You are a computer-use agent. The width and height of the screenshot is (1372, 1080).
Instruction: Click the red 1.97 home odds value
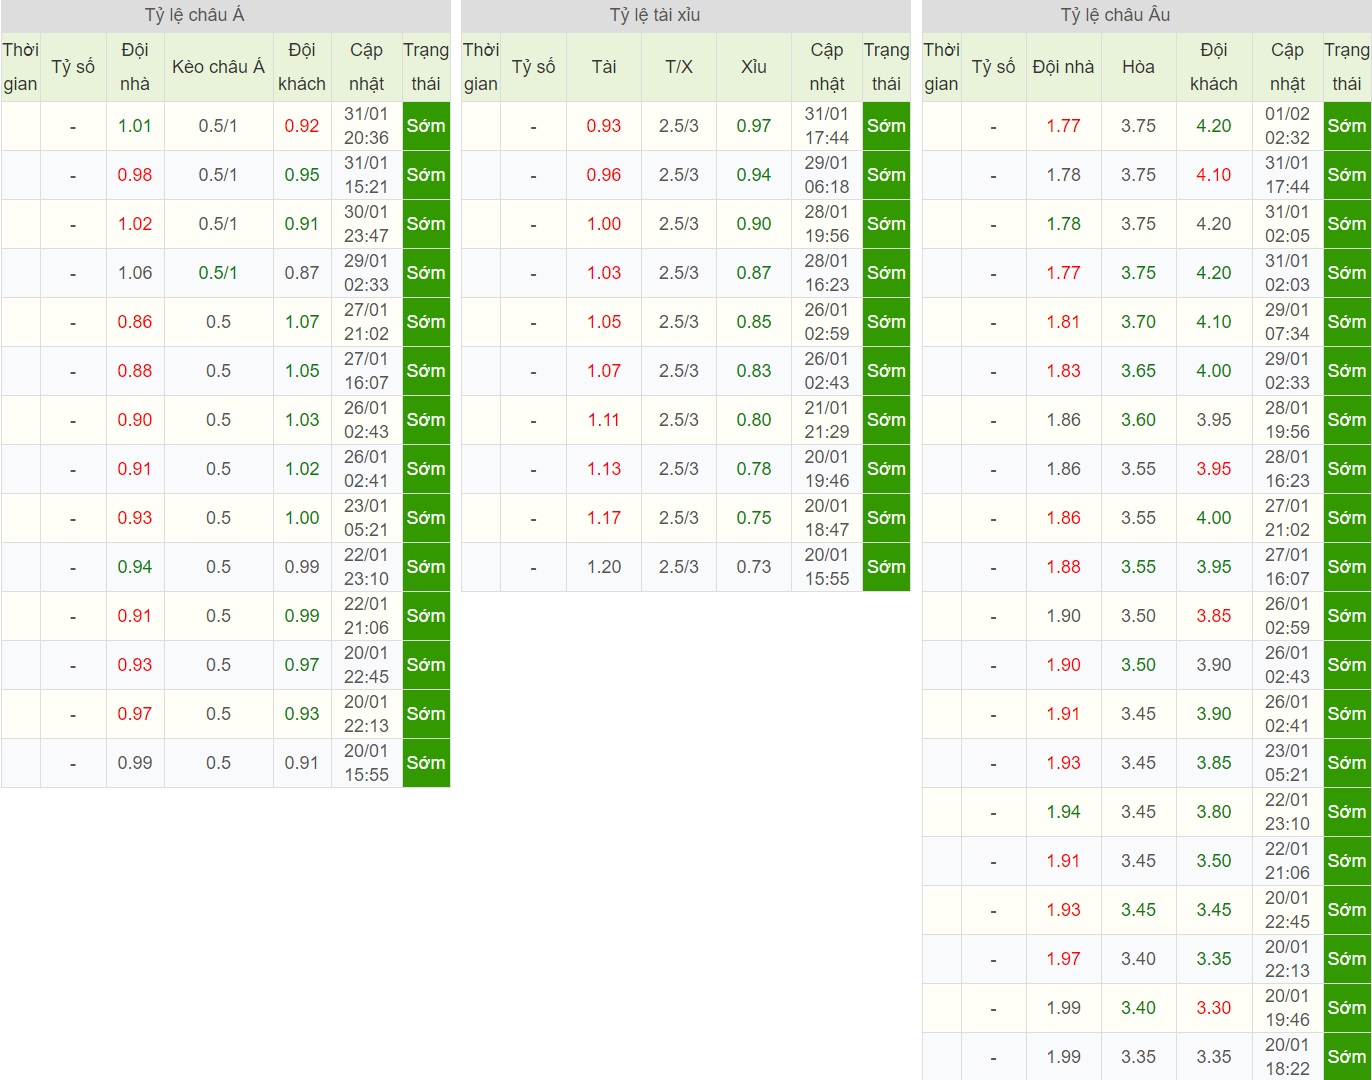point(1063,959)
